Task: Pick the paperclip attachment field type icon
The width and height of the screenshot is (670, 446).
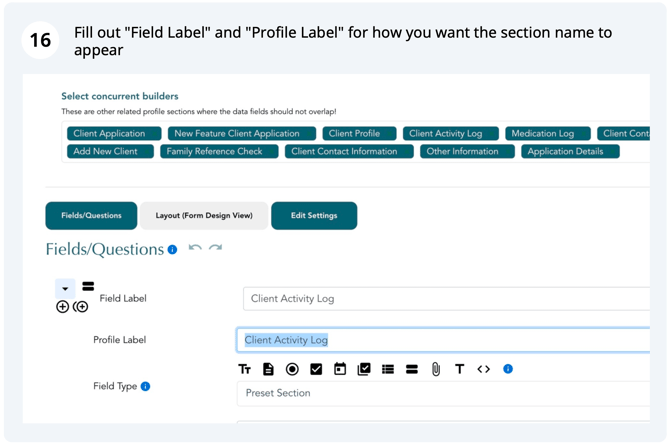Action: (436, 369)
